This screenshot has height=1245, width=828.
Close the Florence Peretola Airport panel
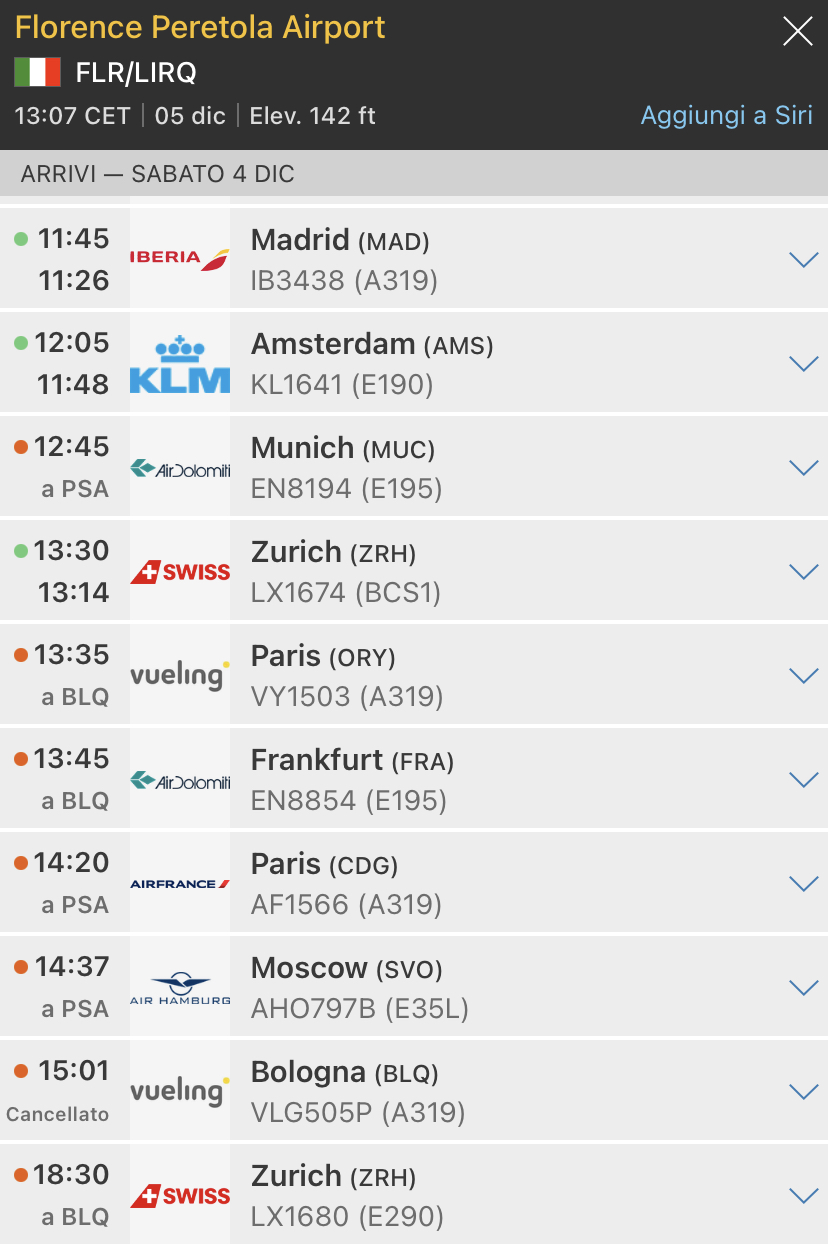(x=797, y=32)
